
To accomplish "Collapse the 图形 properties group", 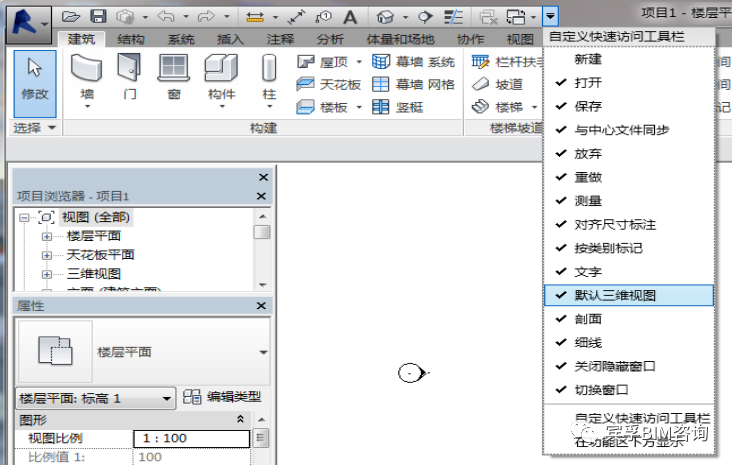I will click(240, 419).
